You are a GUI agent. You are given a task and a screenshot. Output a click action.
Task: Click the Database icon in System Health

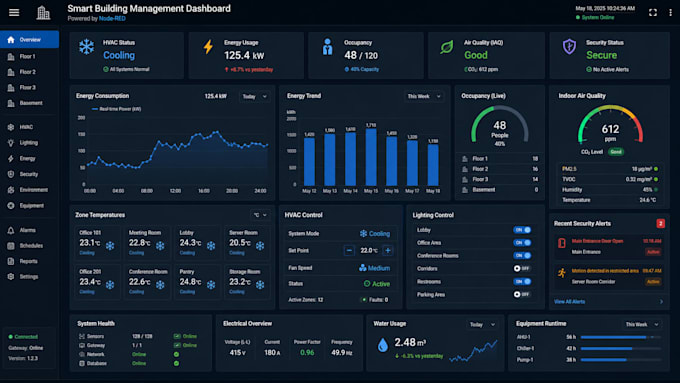point(82,363)
